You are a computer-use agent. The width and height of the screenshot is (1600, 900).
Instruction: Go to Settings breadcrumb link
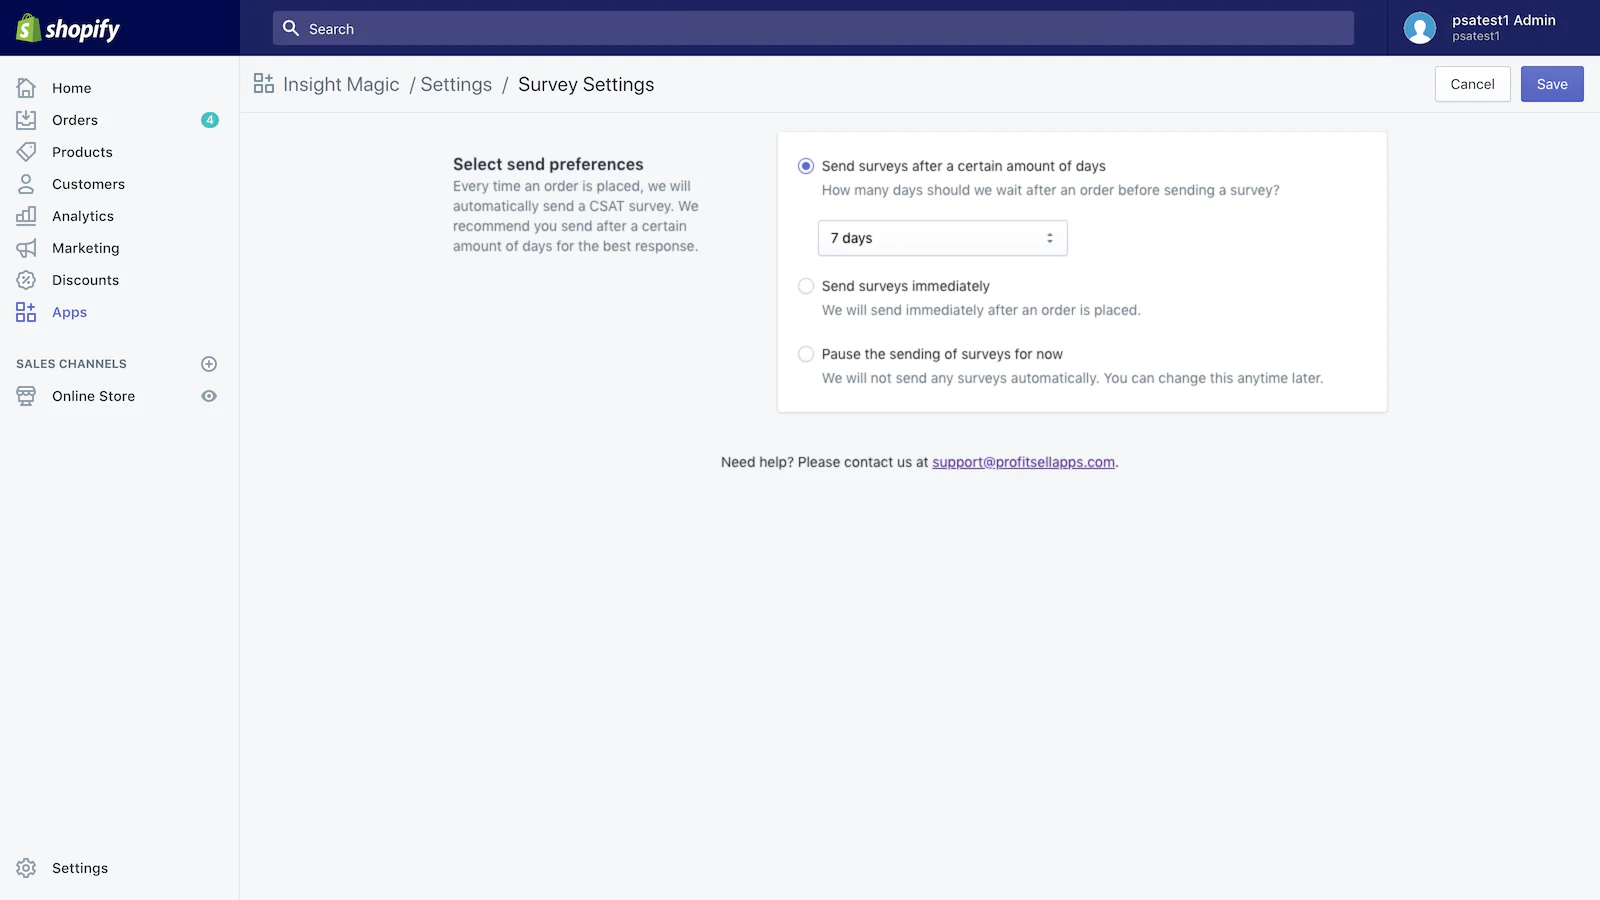coord(456,85)
